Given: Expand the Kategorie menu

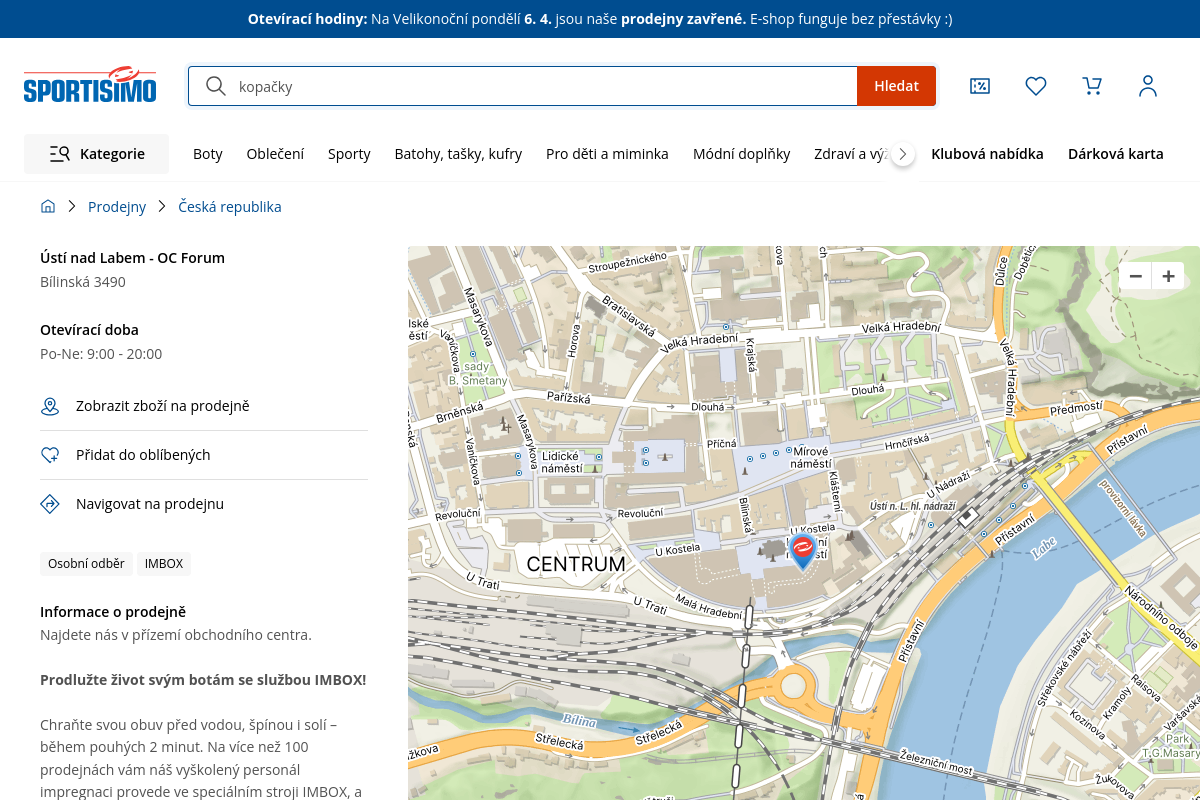Looking at the screenshot, I should [x=97, y=154].
